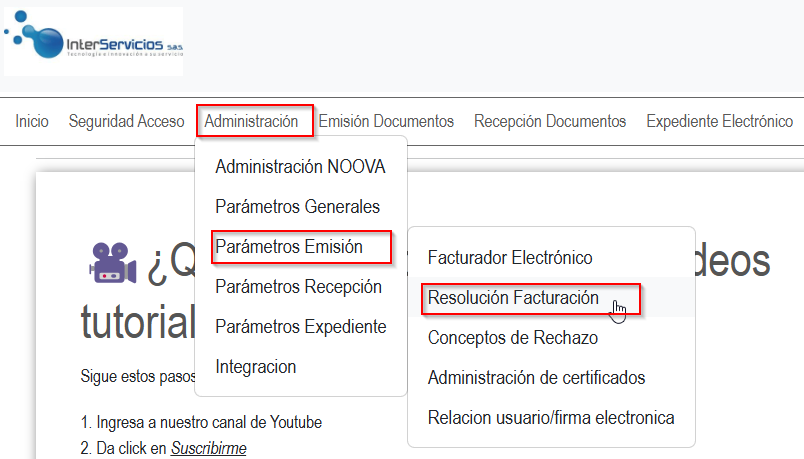Open the Expediente Electrónico menu
Screen dimensions: 804x459
click(x=719, y=121)
